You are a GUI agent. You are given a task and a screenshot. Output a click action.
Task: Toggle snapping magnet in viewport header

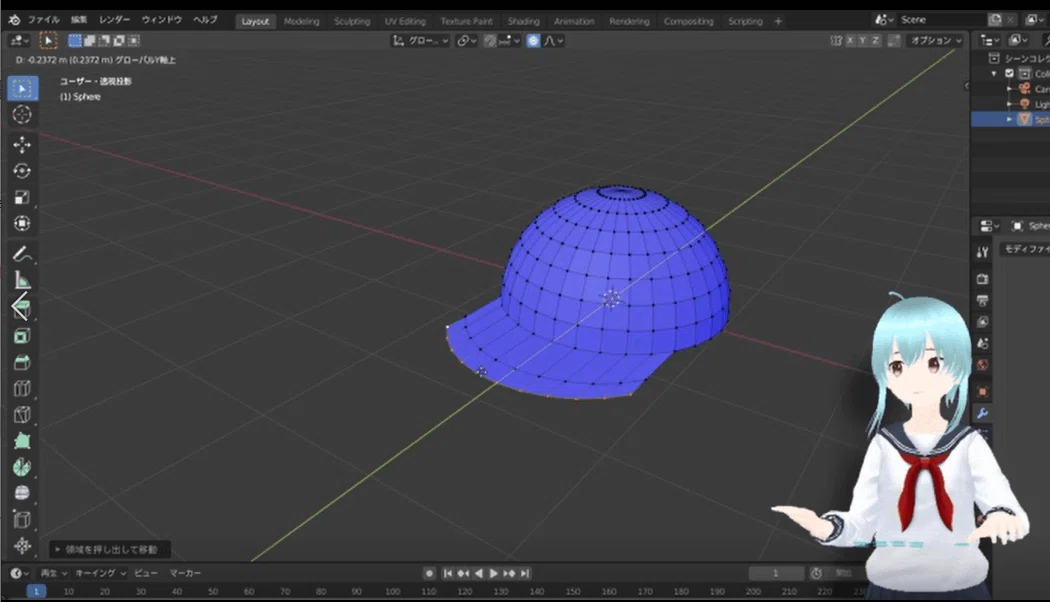490,41
